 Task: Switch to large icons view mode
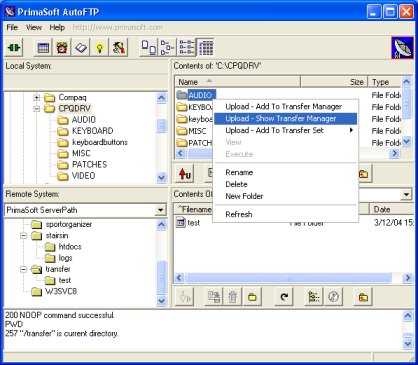tap(149, 47)
